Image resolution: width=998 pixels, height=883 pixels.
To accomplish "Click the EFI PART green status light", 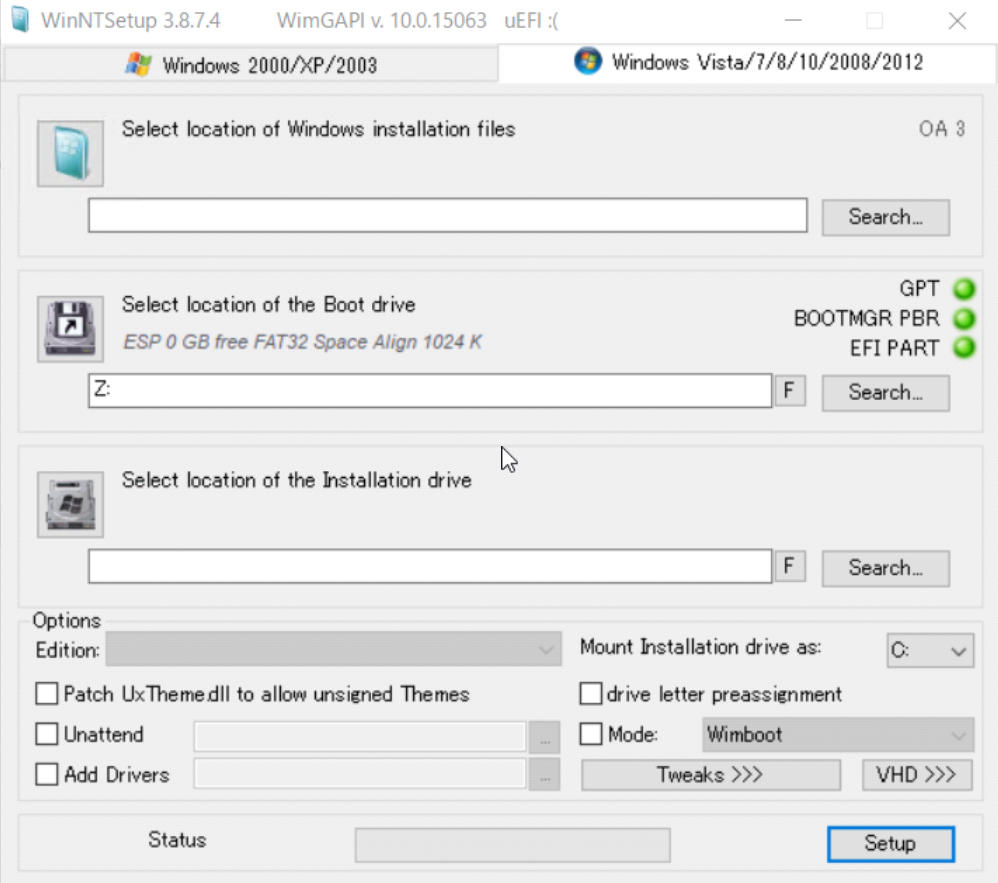I will click(964, 348).
